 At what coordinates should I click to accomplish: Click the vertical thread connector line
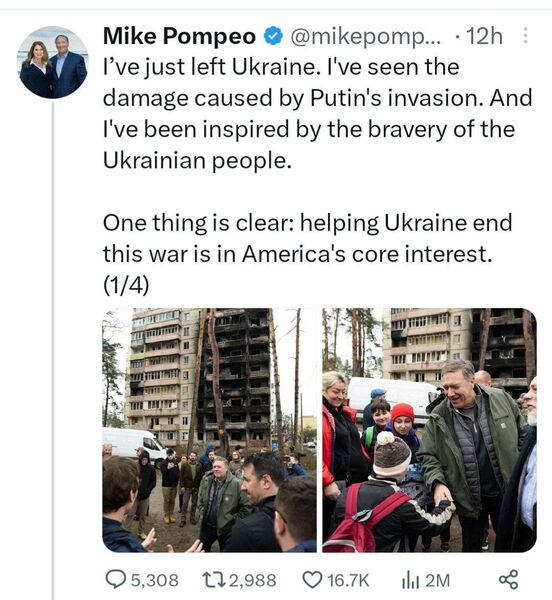[x=53, y=350]
